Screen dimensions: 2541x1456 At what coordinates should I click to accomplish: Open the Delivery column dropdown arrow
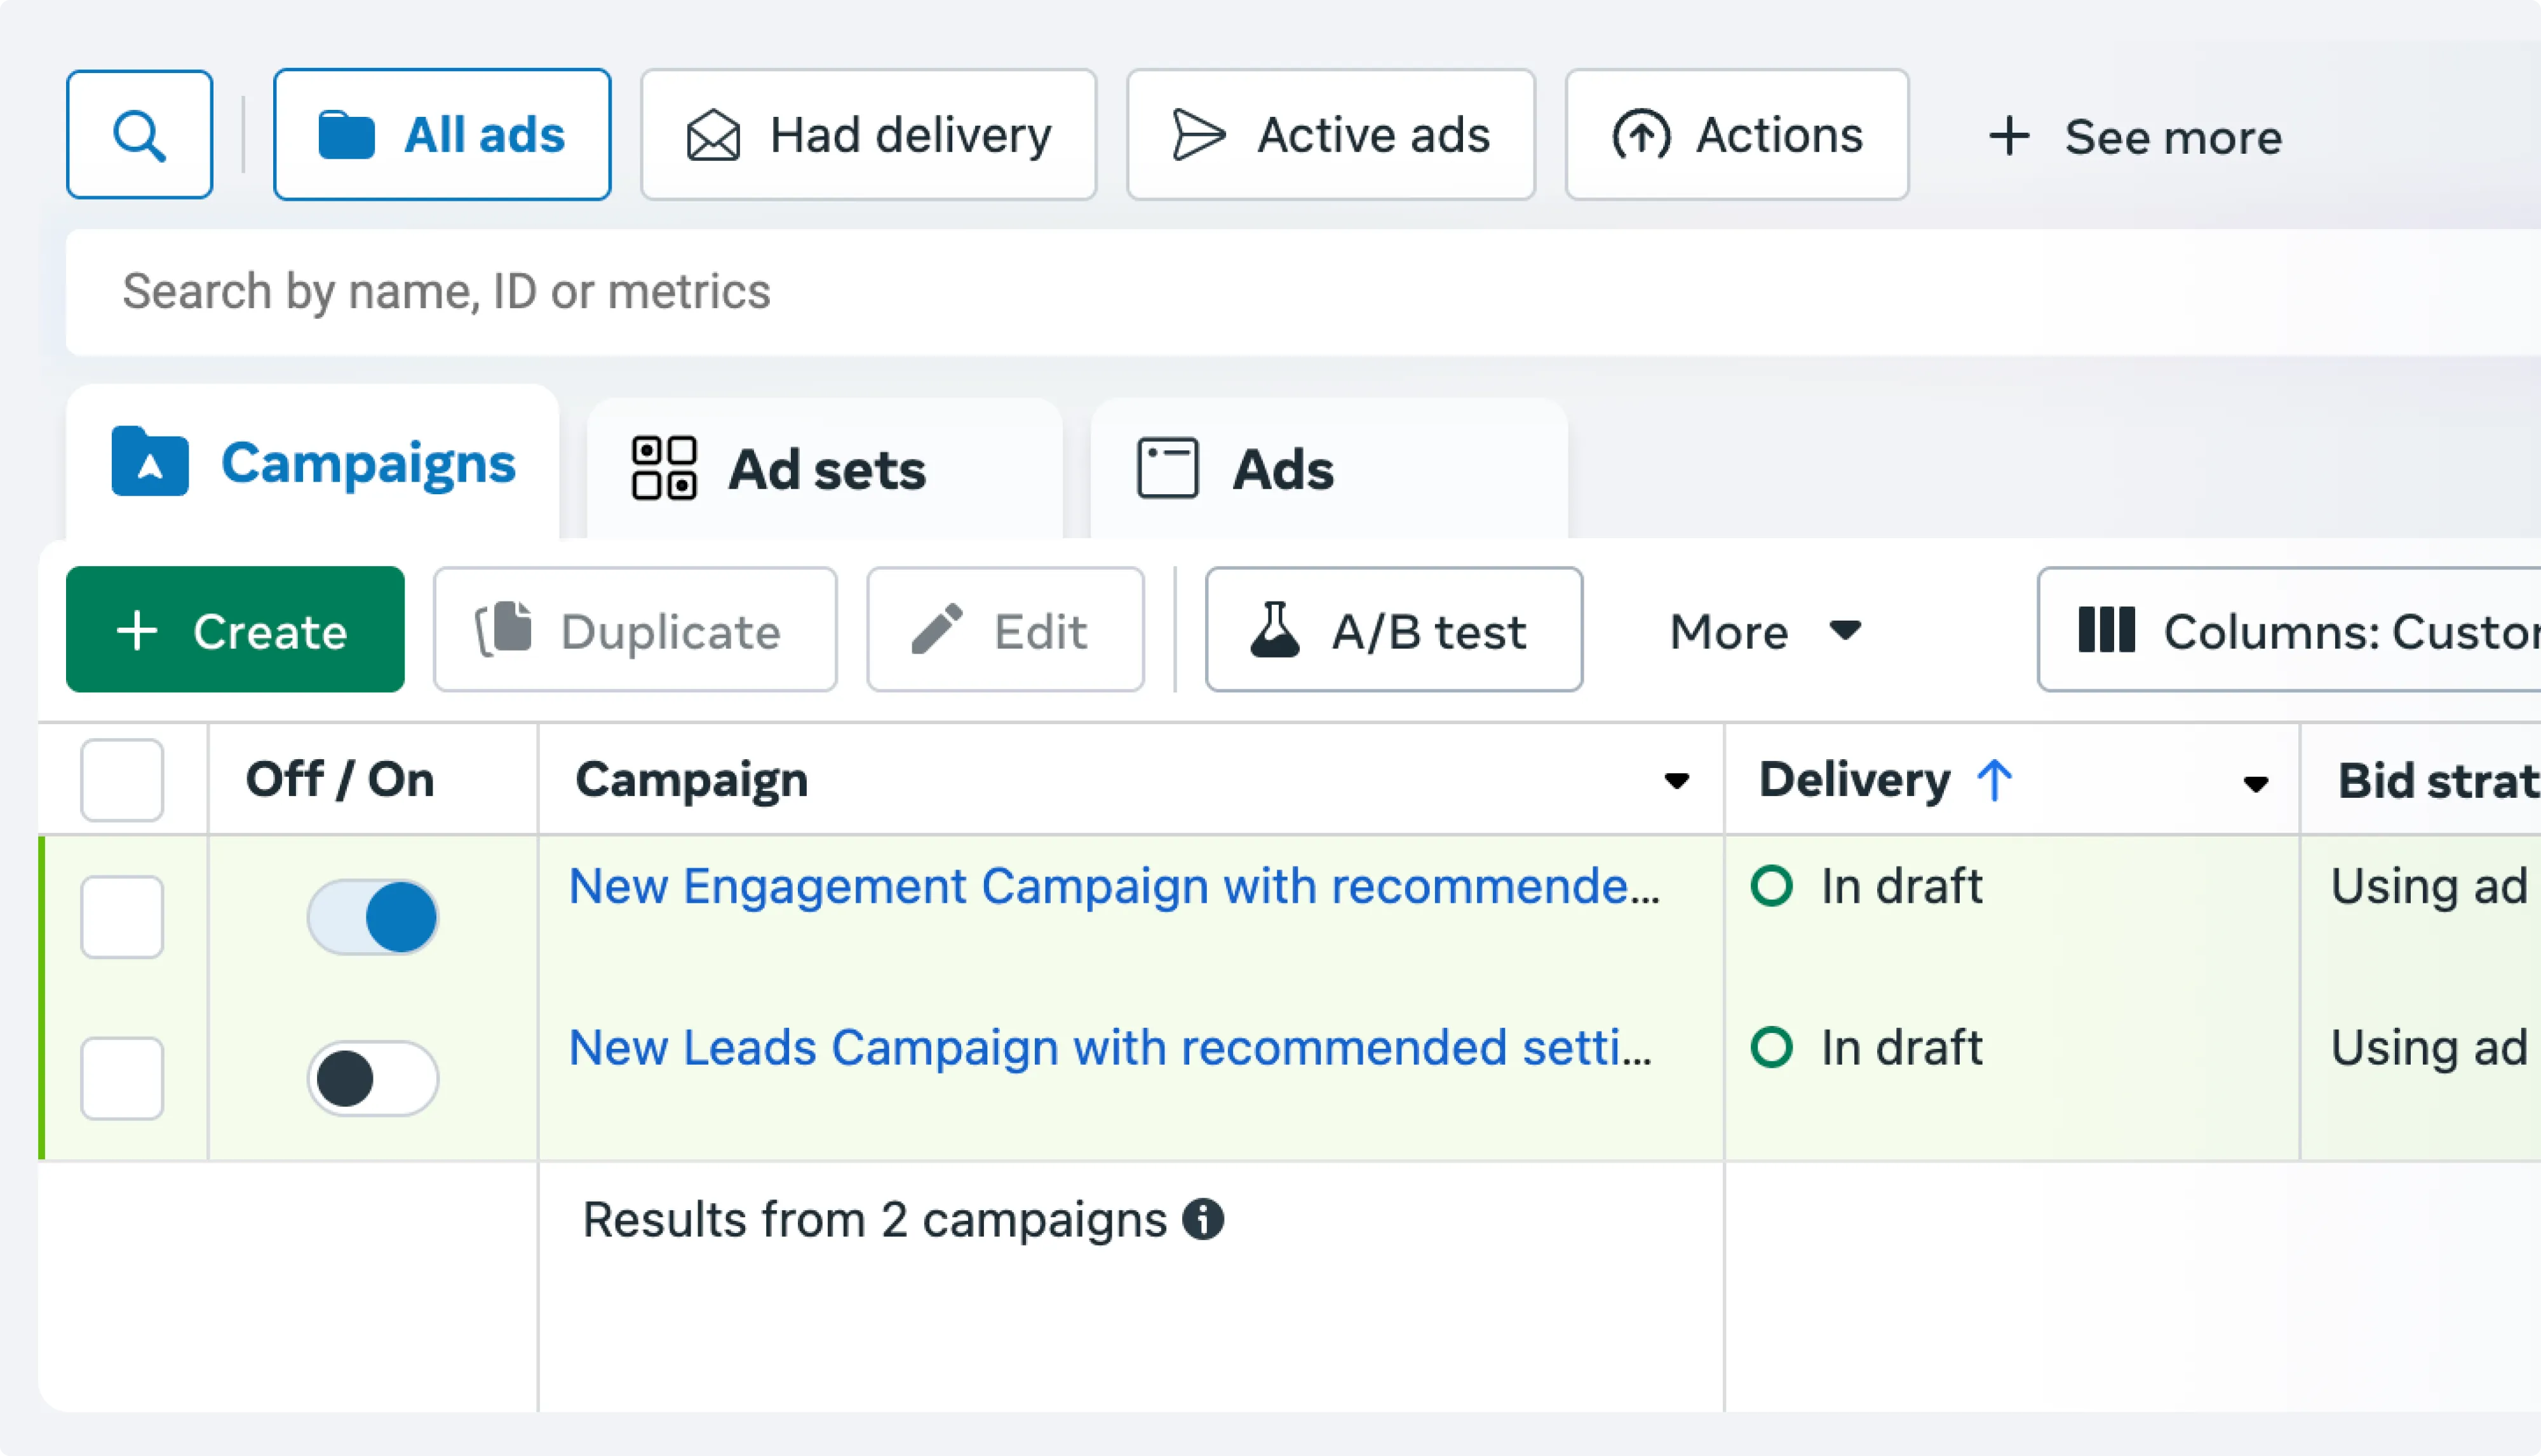point(2255,784)
